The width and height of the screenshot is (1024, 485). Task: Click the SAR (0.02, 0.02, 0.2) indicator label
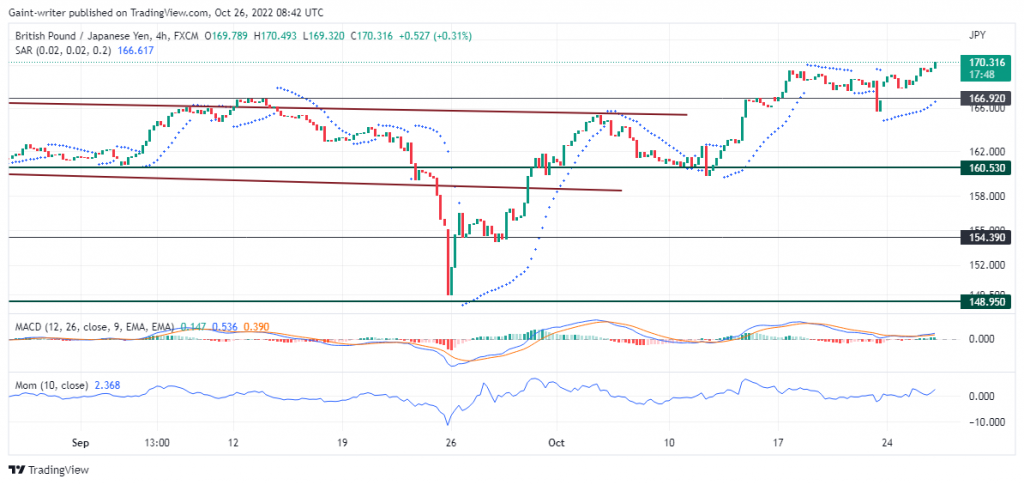click(63, 50)
